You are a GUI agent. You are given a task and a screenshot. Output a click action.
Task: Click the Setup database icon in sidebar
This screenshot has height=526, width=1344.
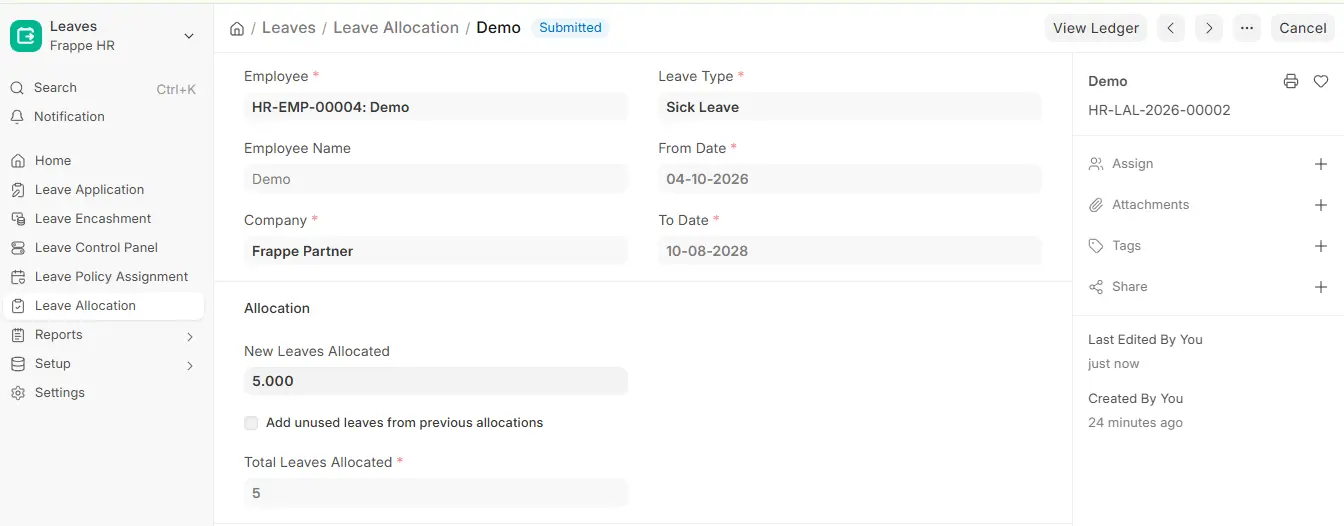(x=17, y=364)
